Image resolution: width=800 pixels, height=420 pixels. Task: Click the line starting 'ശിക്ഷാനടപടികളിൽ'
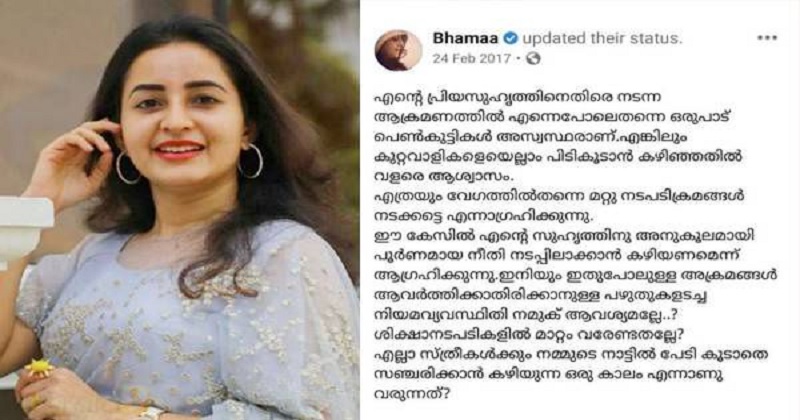click(x=529, y=335)
